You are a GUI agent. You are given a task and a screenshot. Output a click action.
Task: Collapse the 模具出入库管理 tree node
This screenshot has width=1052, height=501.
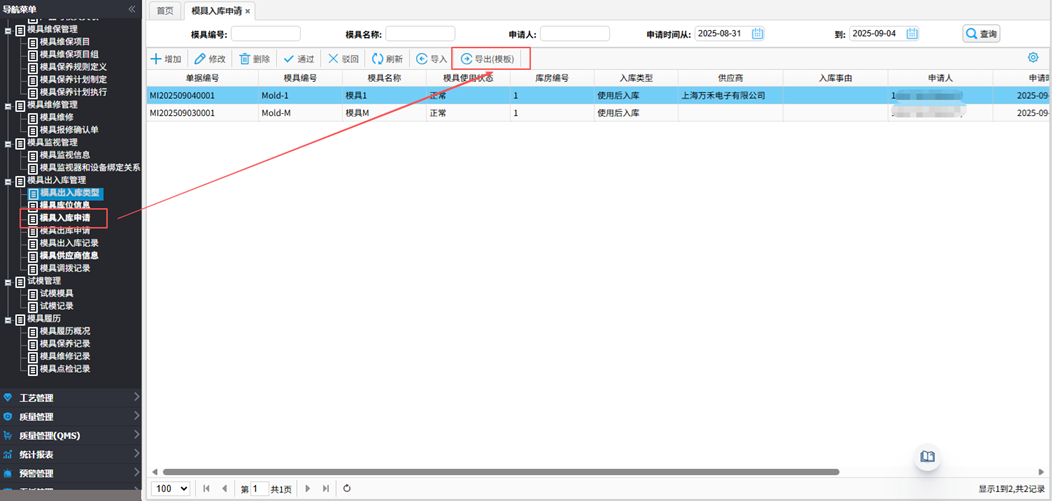click(x=8, y=181)
